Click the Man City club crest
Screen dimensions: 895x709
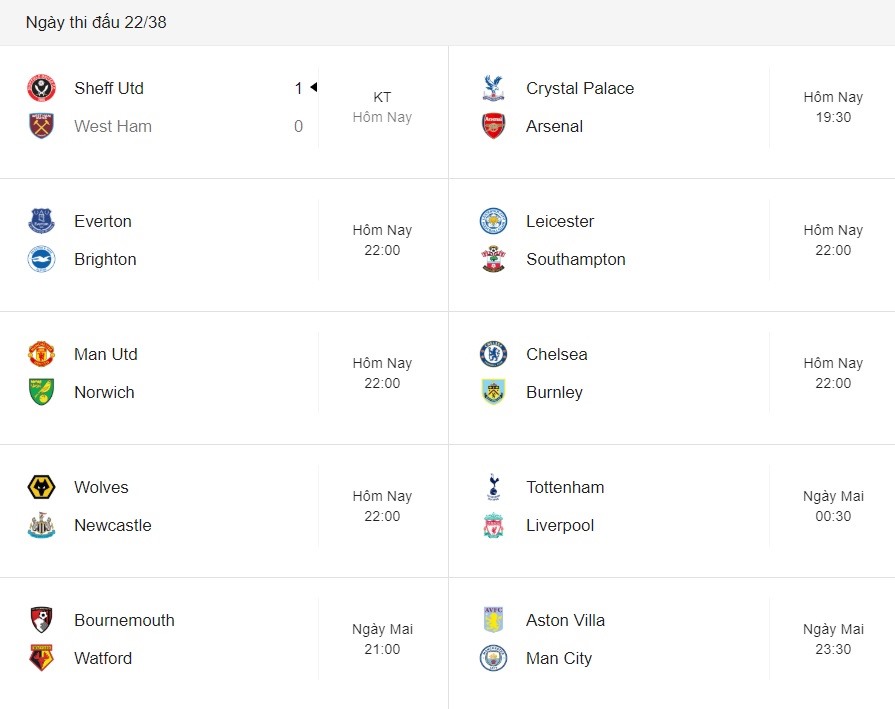pos(493,658)
